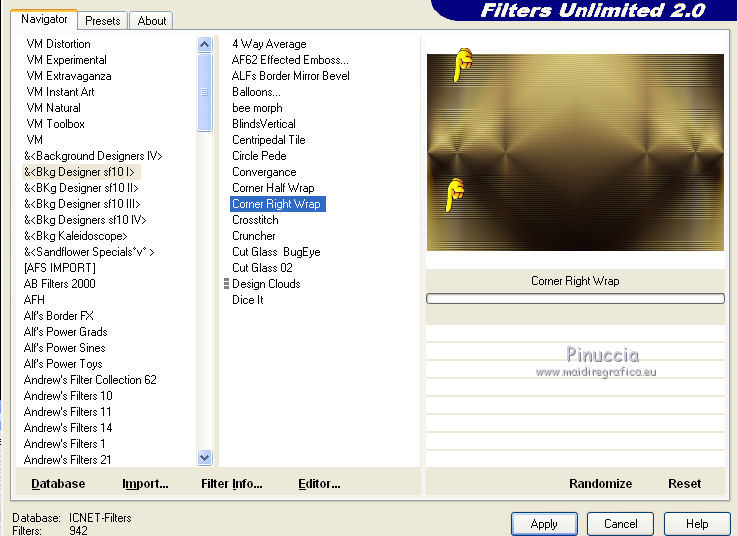Select VM Extravaganza category
This screenshot has width=738, height=536.
[69, 76]
